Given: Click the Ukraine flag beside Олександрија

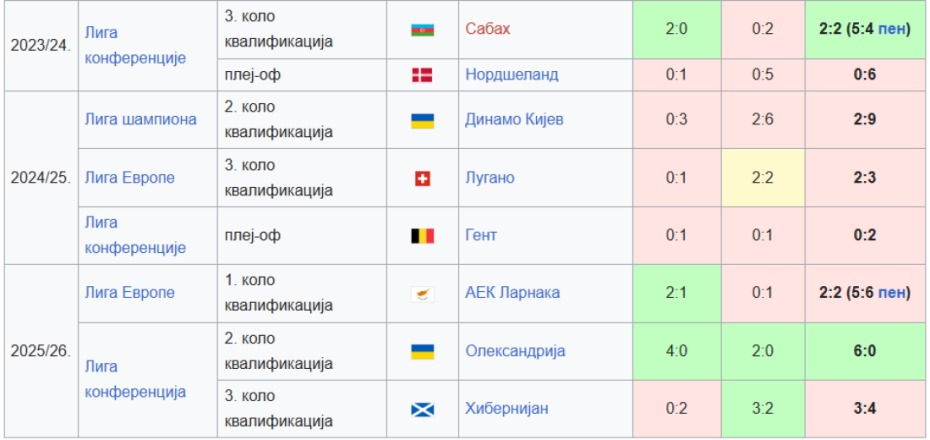Looking at the screenshot, I should point(422,351).
